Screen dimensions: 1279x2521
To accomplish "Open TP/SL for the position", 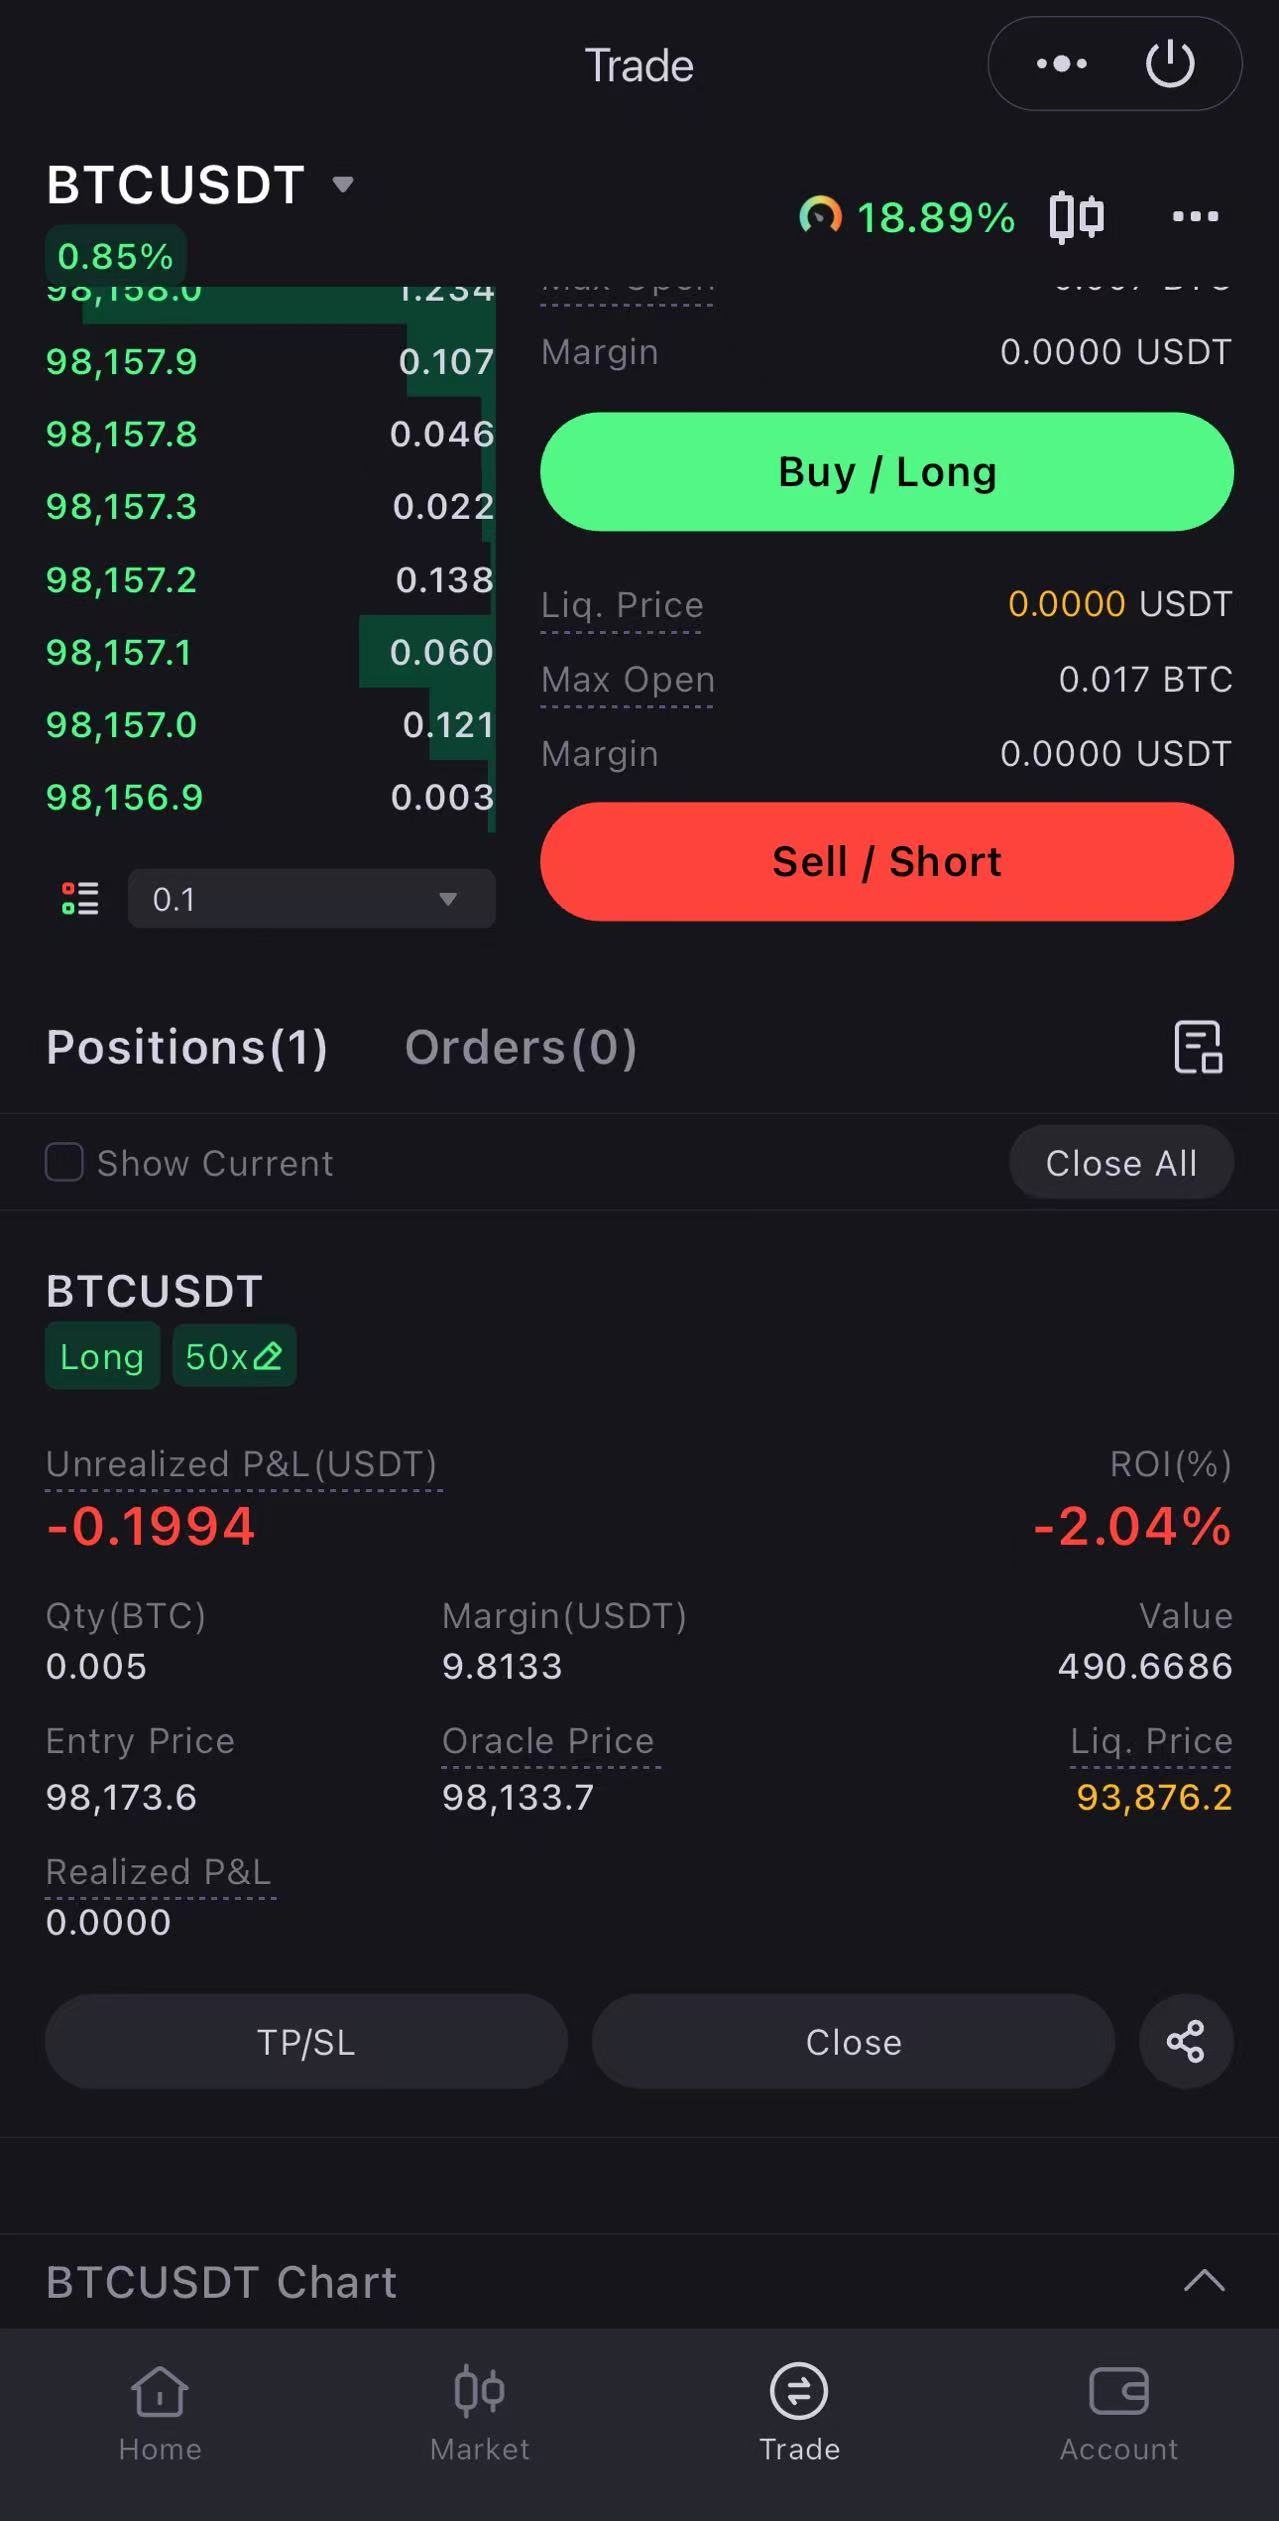I will [306, 2041].
